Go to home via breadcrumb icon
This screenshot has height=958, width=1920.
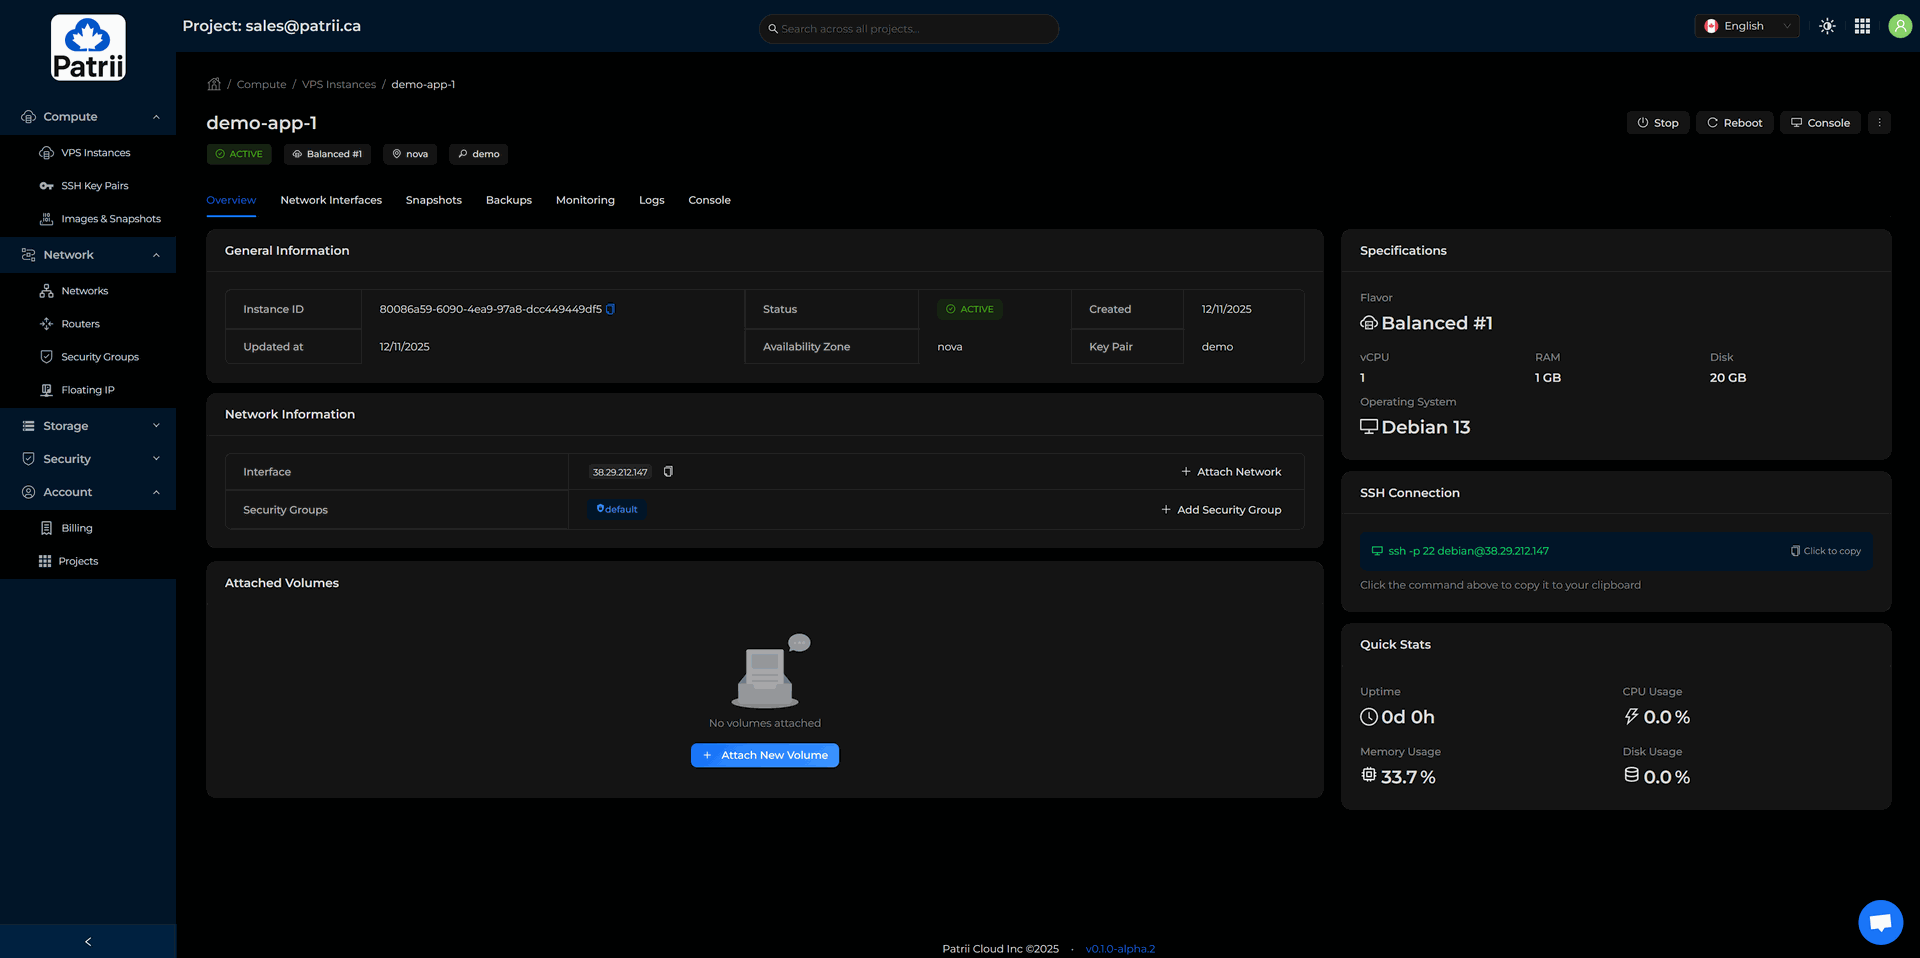[214, 84]
